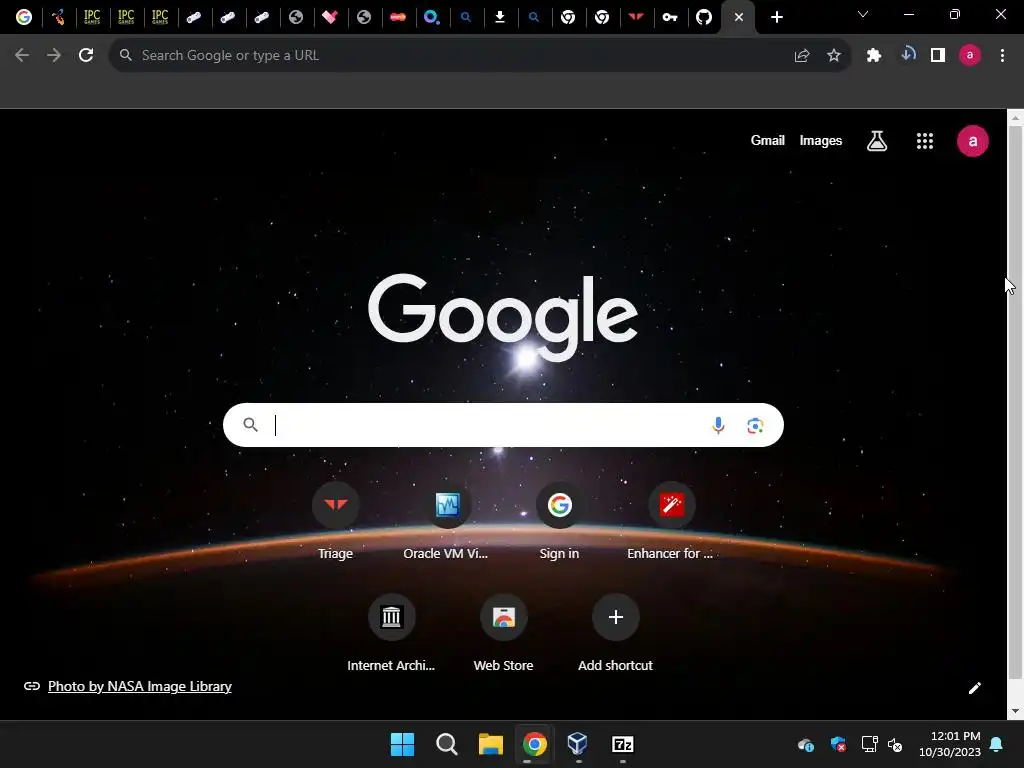Open the Windows Start menu
This screenshot has height=768, width=1024.
point(402,744)
